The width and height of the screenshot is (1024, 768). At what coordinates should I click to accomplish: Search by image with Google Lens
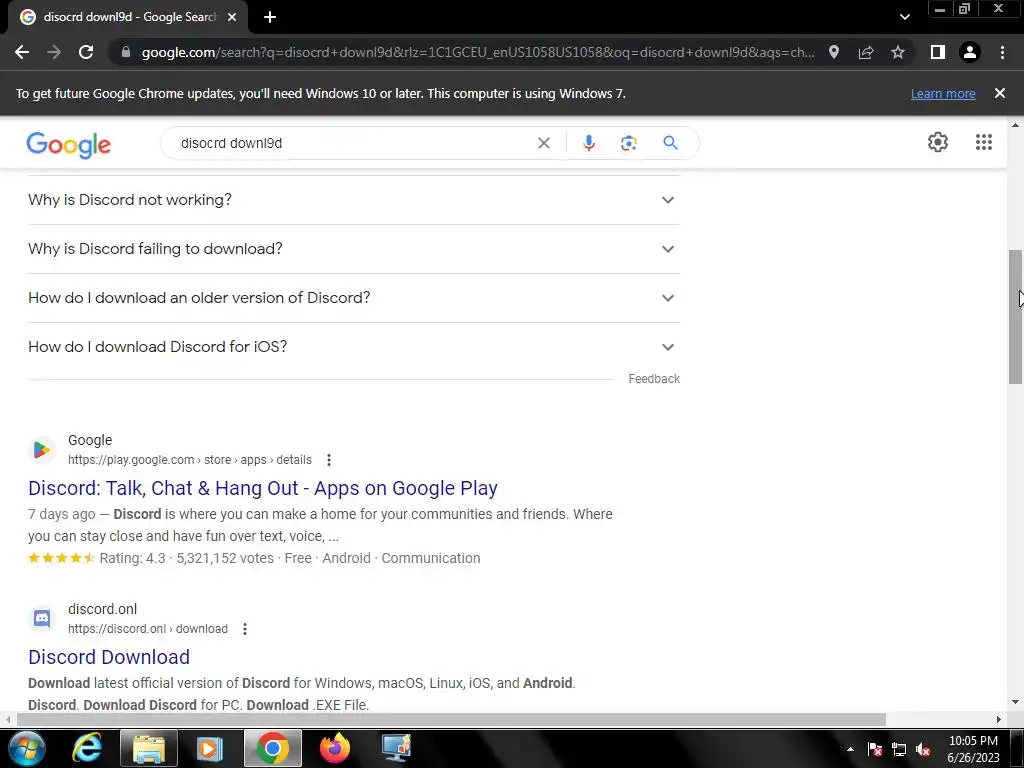(628, 143)
